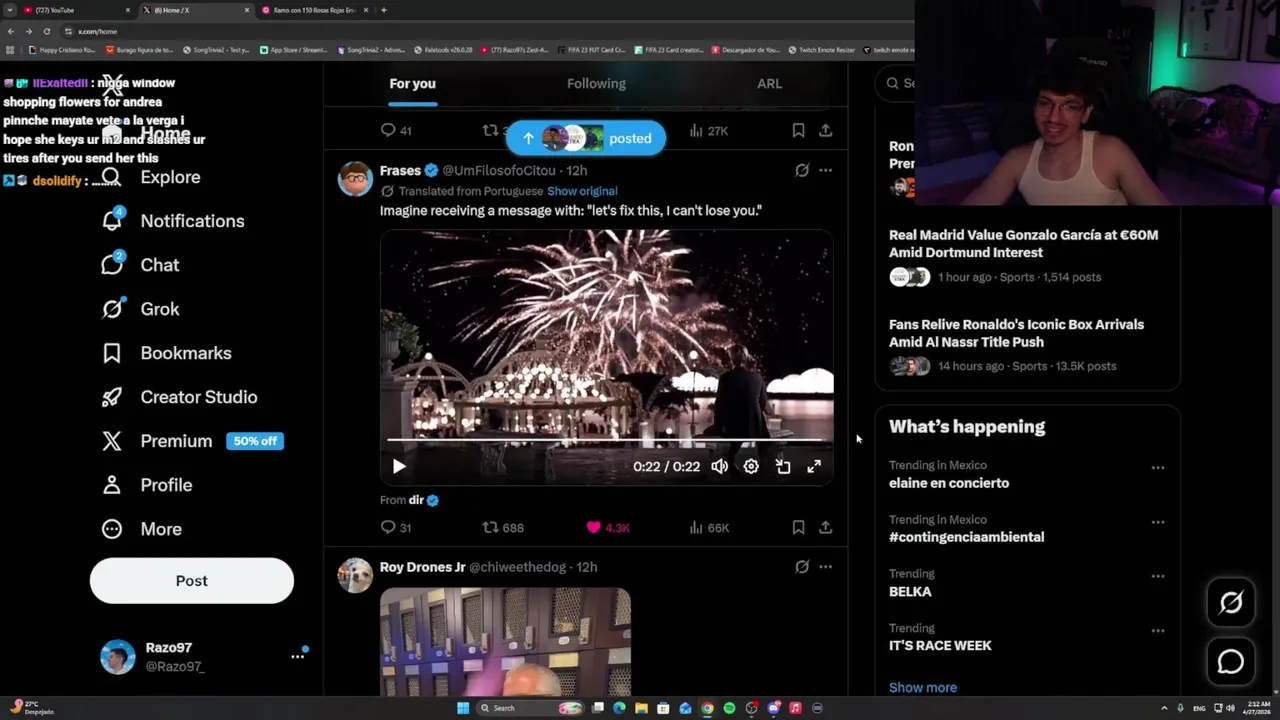Open video settings gear
Image resolution: width=1280 pixels, height=720 pixels.
point(751,466)
